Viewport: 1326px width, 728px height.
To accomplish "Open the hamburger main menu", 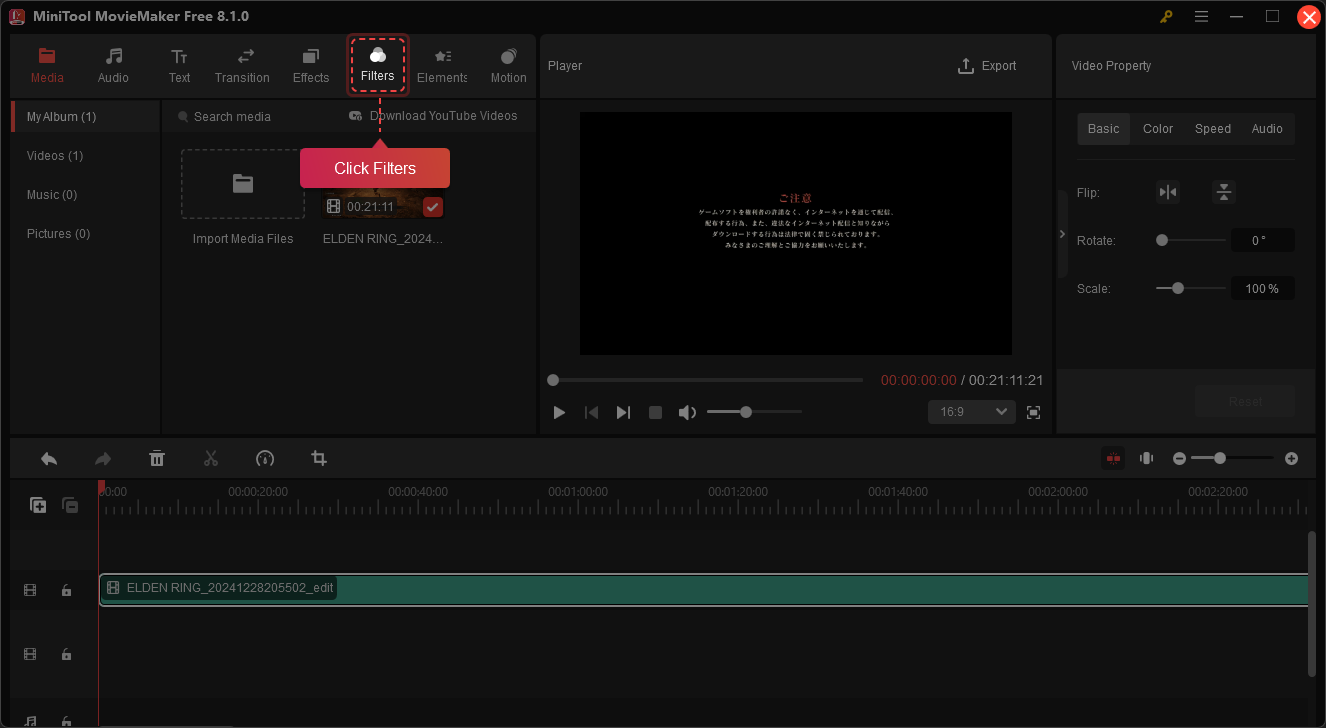I will coord(1201,16).
